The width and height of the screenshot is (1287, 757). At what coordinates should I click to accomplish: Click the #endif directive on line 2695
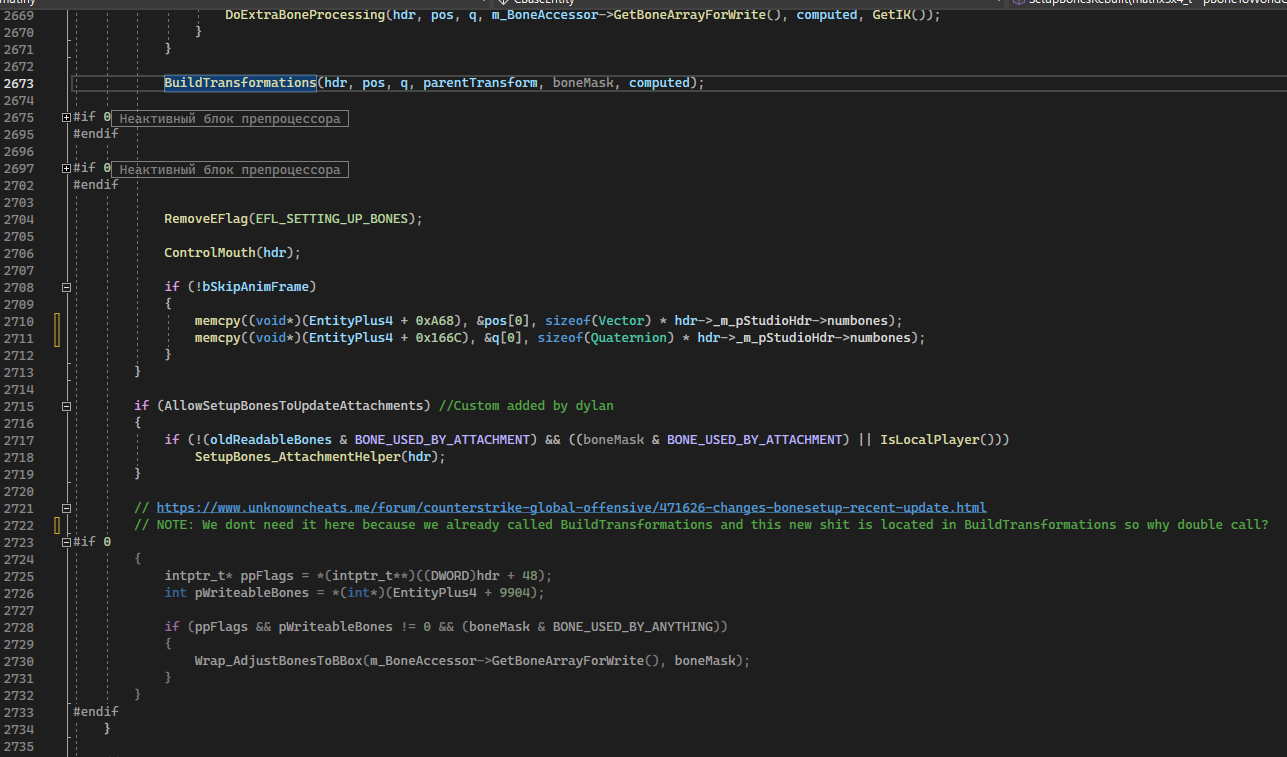click(x=96, y=134)
